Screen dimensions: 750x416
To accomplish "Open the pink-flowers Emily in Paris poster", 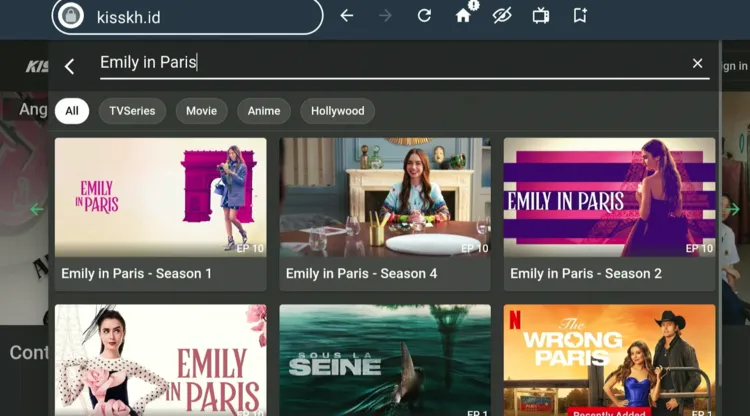I will point(161,360).
